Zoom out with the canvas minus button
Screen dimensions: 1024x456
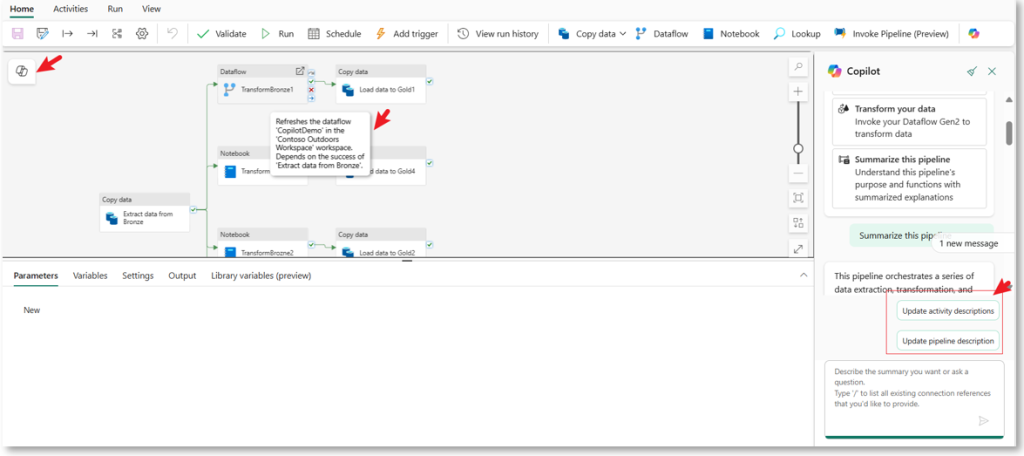pyautogui.click(x=798, y=174)
